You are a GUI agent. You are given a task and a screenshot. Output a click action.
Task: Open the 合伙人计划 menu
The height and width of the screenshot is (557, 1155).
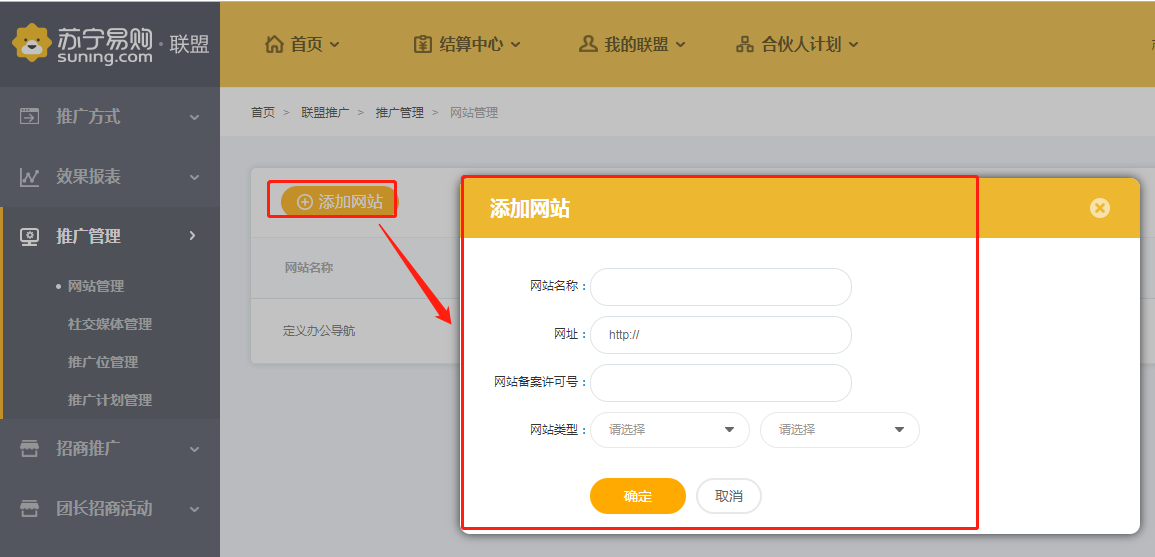tap(797, 44)
